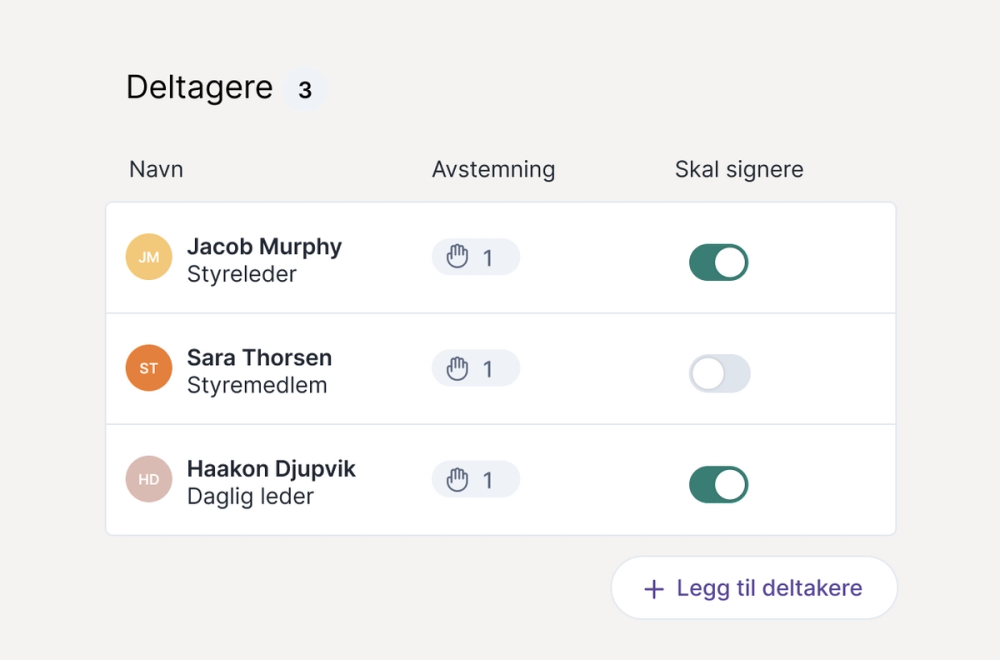Click the Avstemning column header
The width and height of the screenshot is (1000, 660).
tap(493, 169)
